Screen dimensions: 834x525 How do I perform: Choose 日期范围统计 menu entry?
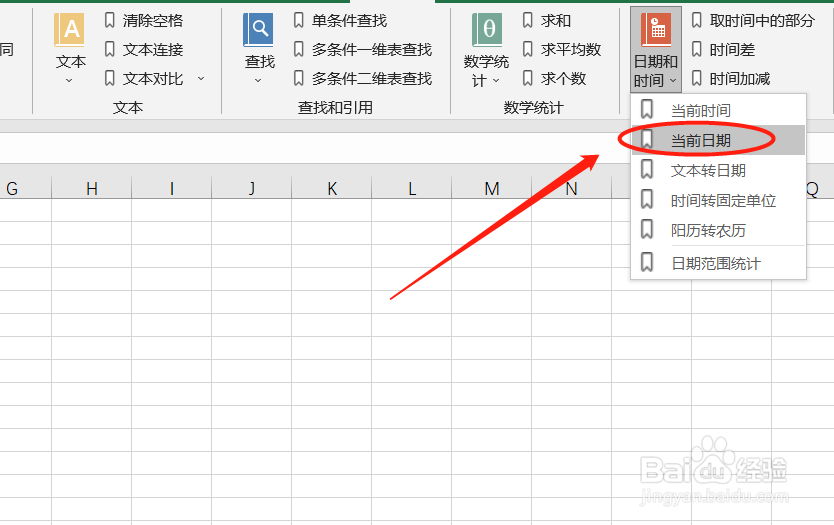tap(718, 263)
